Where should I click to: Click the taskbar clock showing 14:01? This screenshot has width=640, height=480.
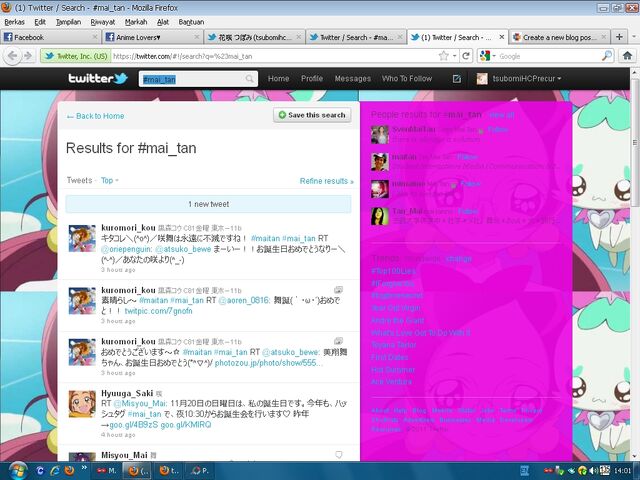click(622, 471)
